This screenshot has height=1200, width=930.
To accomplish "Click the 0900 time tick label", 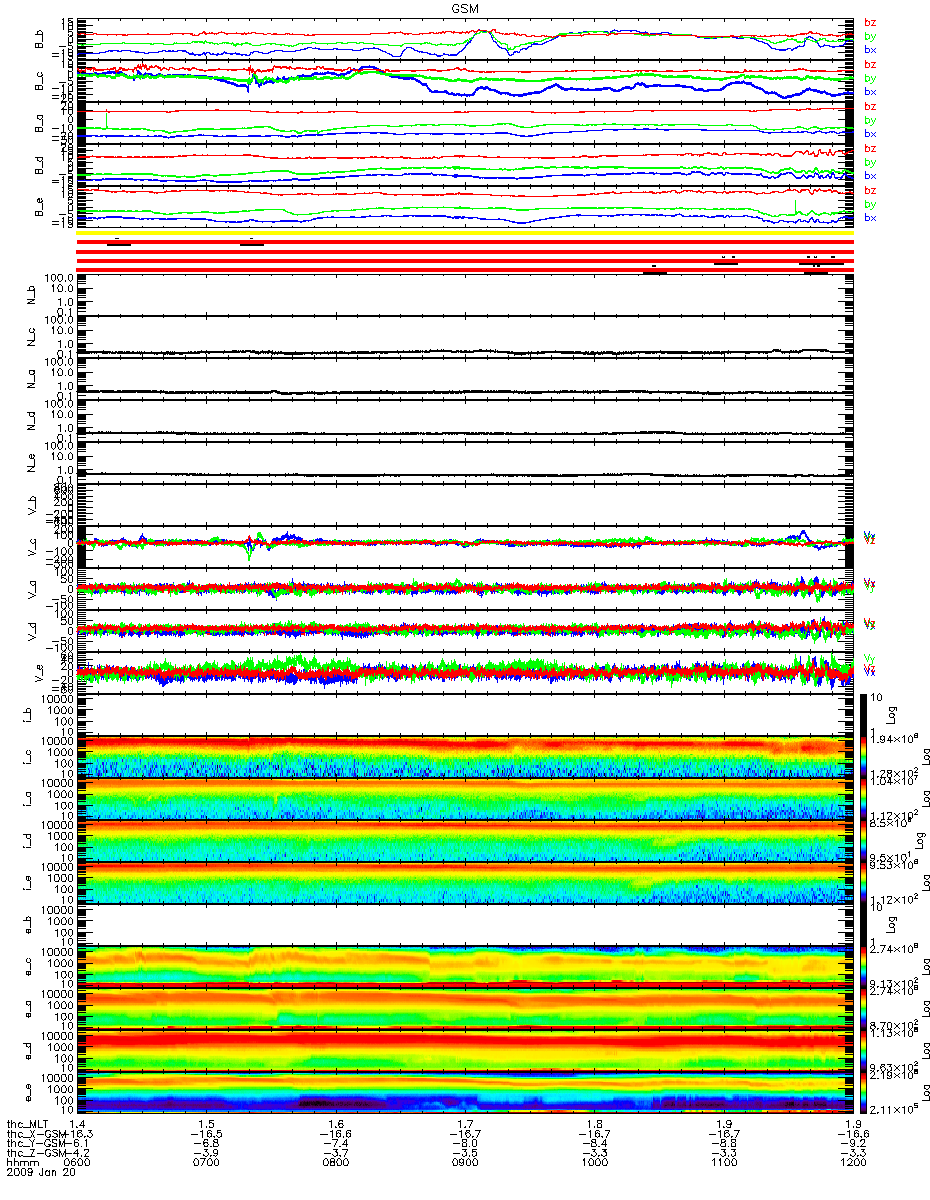I will click(x=465, y=1162).
